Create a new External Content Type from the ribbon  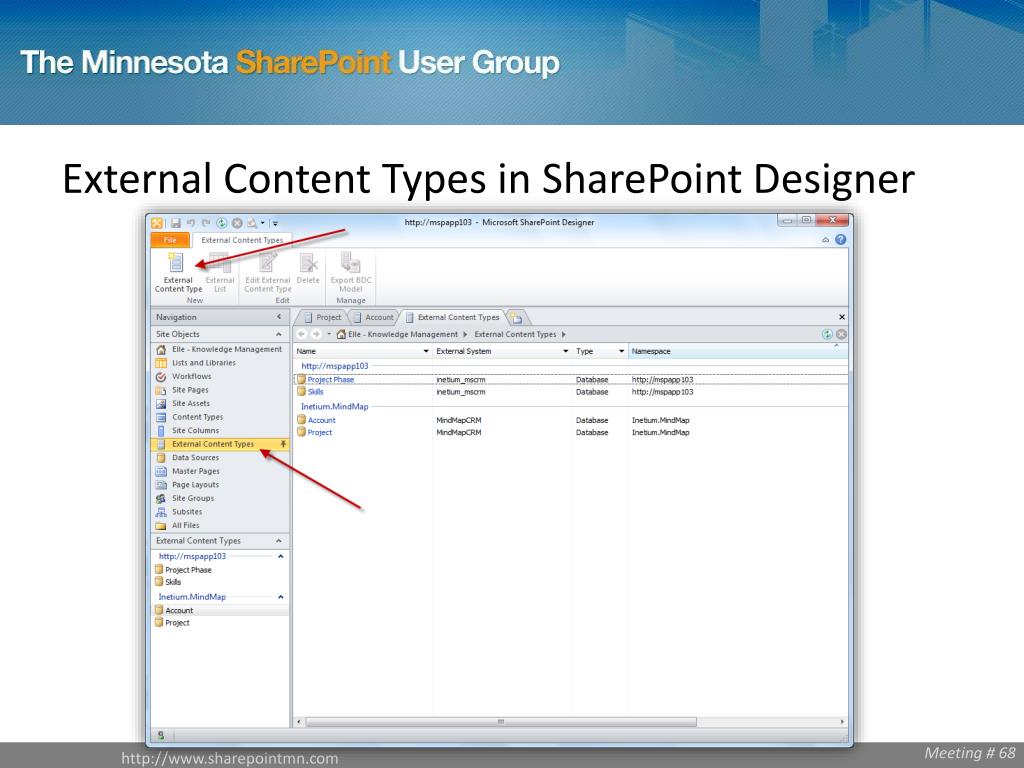click(178, 273)
